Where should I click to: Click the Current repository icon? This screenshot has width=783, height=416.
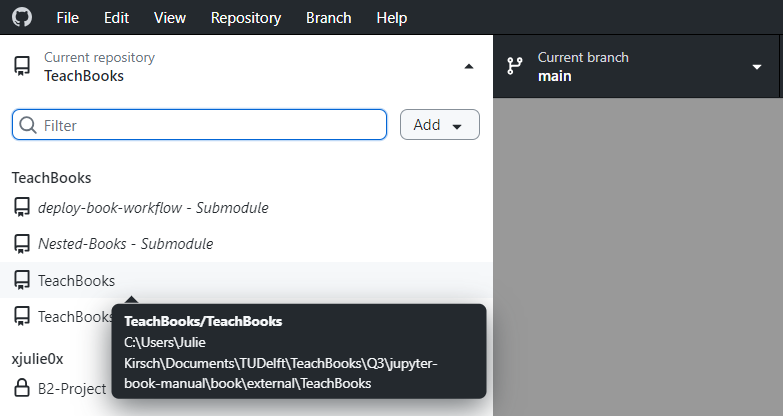click(21, 67)
